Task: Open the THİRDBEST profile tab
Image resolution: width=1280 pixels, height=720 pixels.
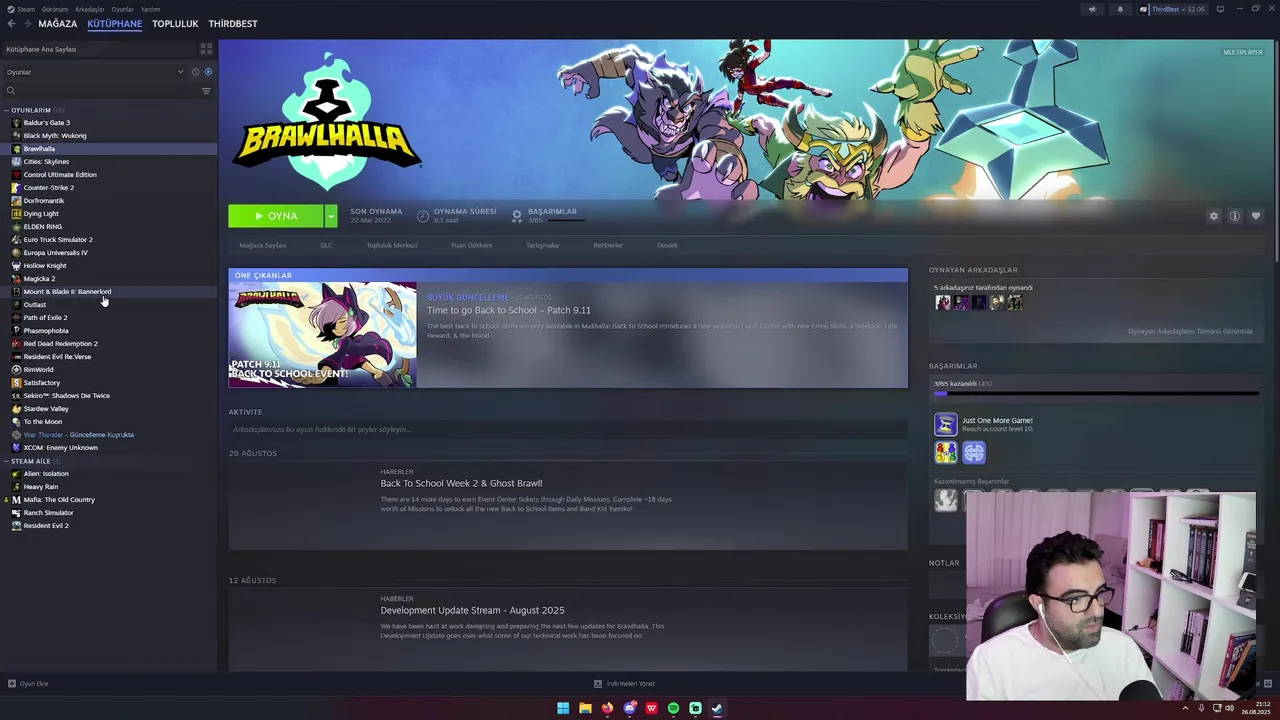Action: pyautogui.click(x=233, y=23)
